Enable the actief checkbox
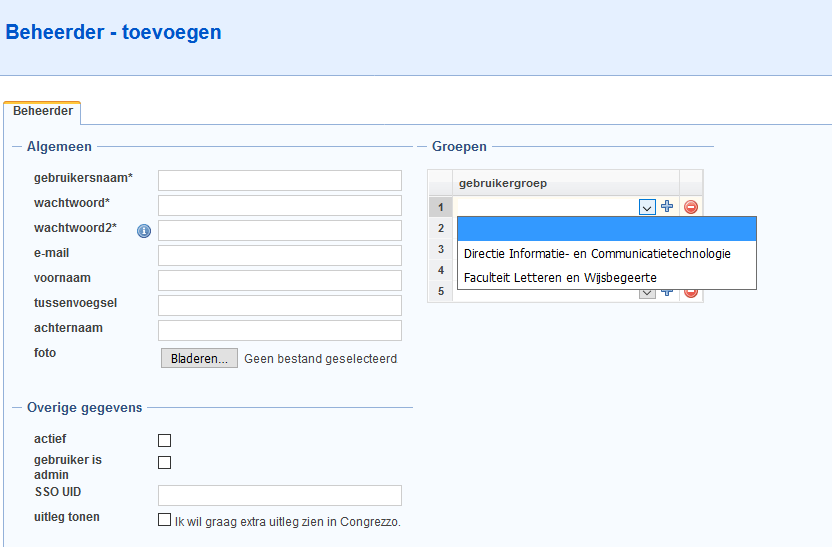The height and width of the screenshot is (547, 832). pos(164,440)
